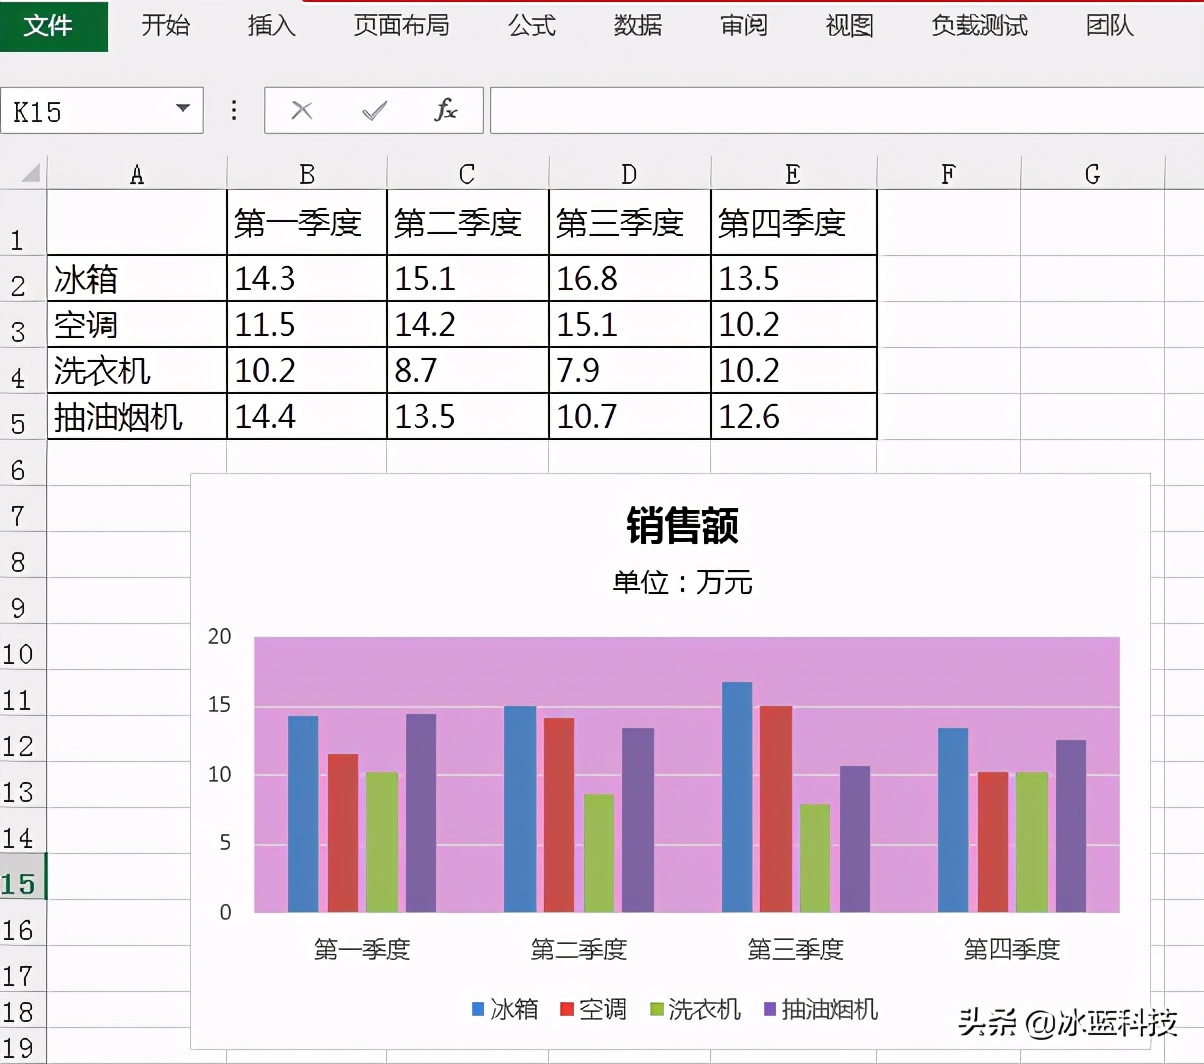Click the 第一季度 axis label on chart
1204x1064 pixels.
pos(362,949)
